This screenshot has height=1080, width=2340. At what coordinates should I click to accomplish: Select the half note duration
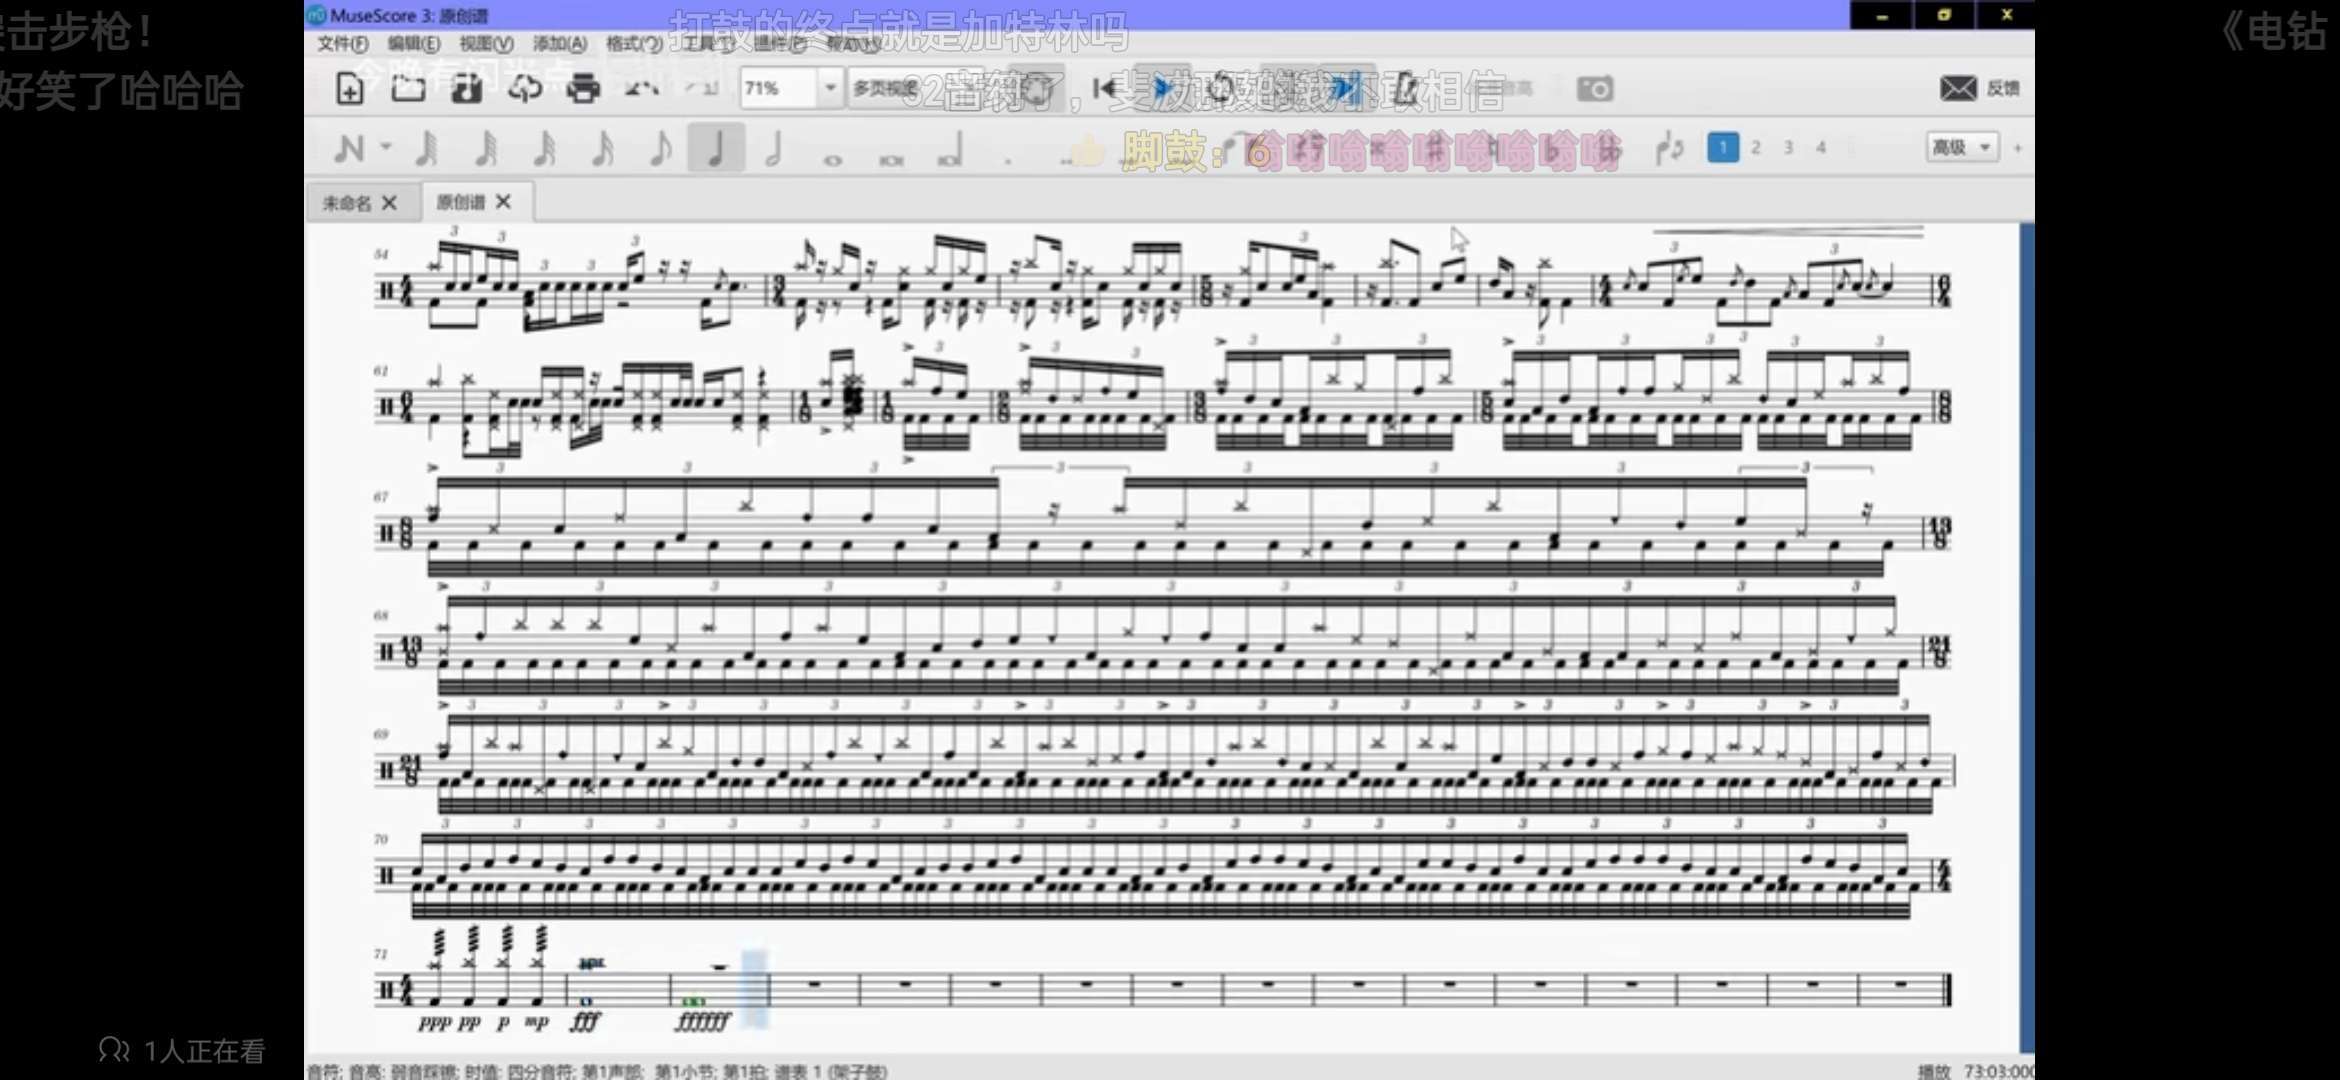tap(773, 149)
